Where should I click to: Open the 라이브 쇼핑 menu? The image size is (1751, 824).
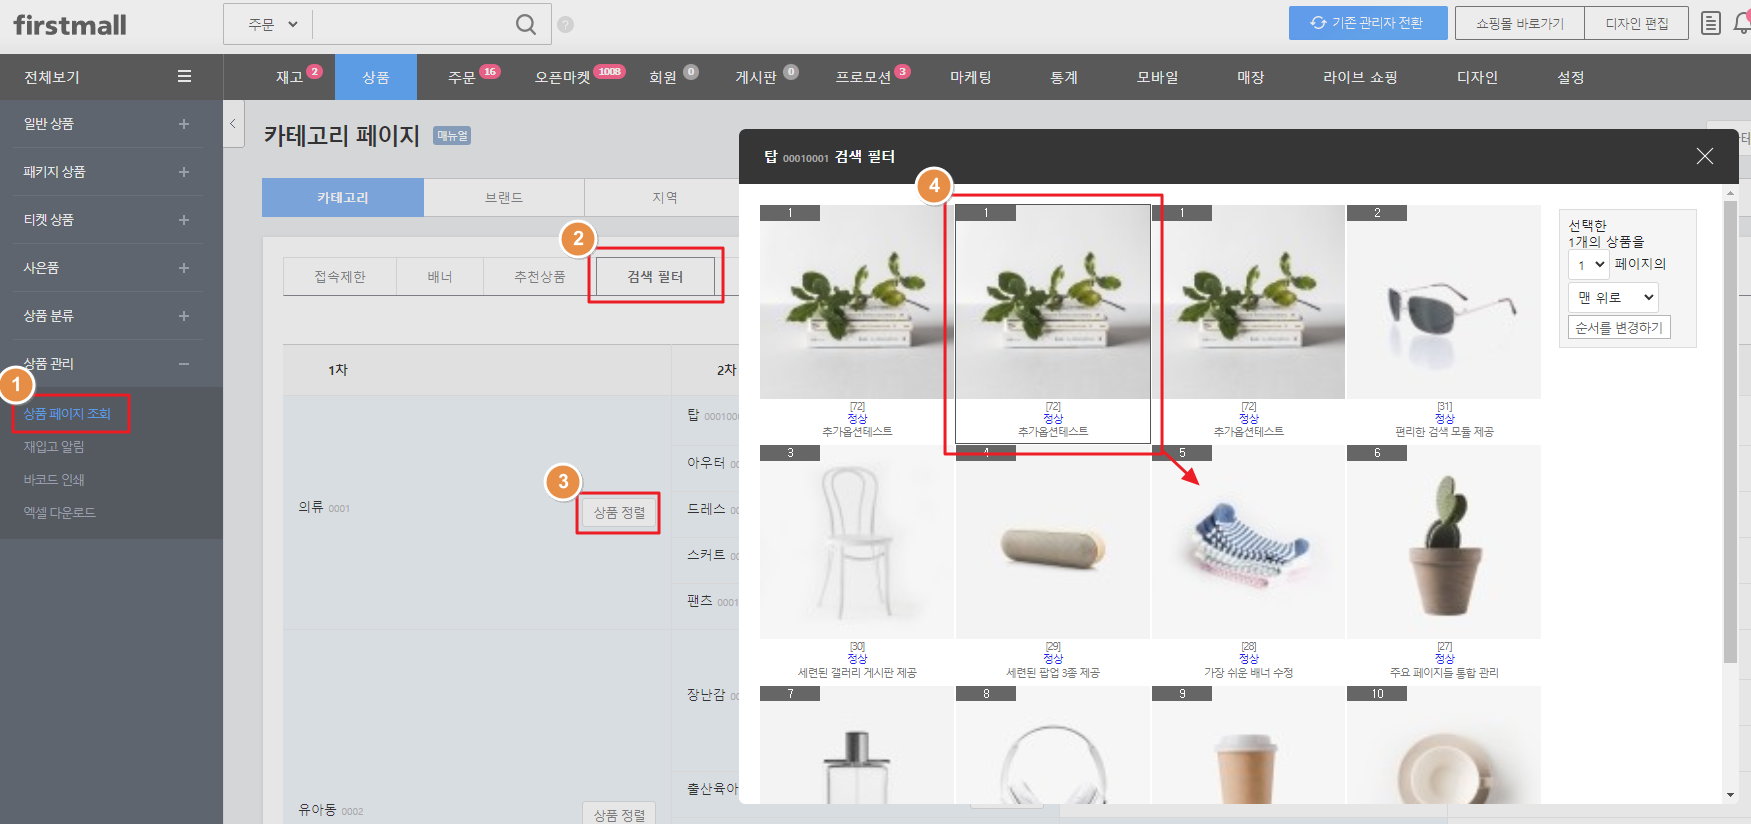click(1360, 77)
